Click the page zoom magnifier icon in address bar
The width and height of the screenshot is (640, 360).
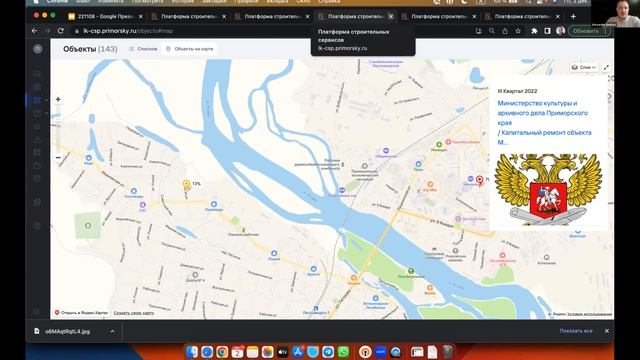(x=492, y=31)
